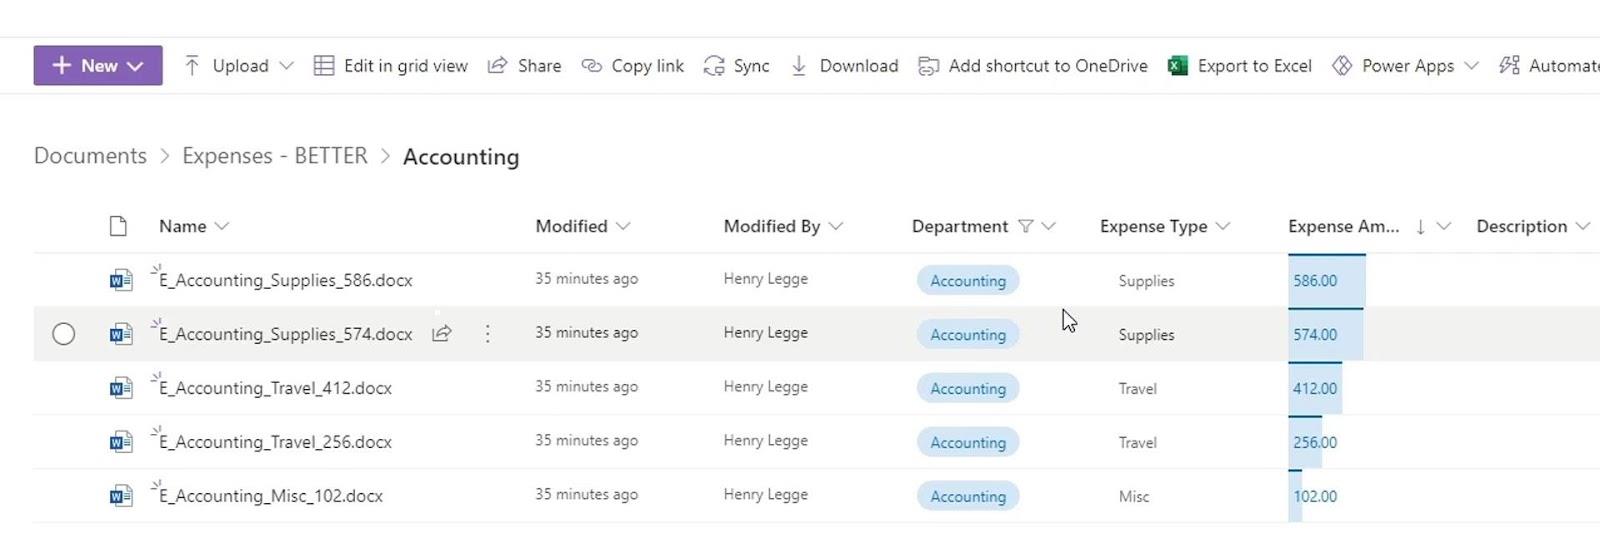Image resolution: width=1600 pixels, height=558 pixels.
Task: Click the Excel export icon
Action: [x=1178, y=66]
